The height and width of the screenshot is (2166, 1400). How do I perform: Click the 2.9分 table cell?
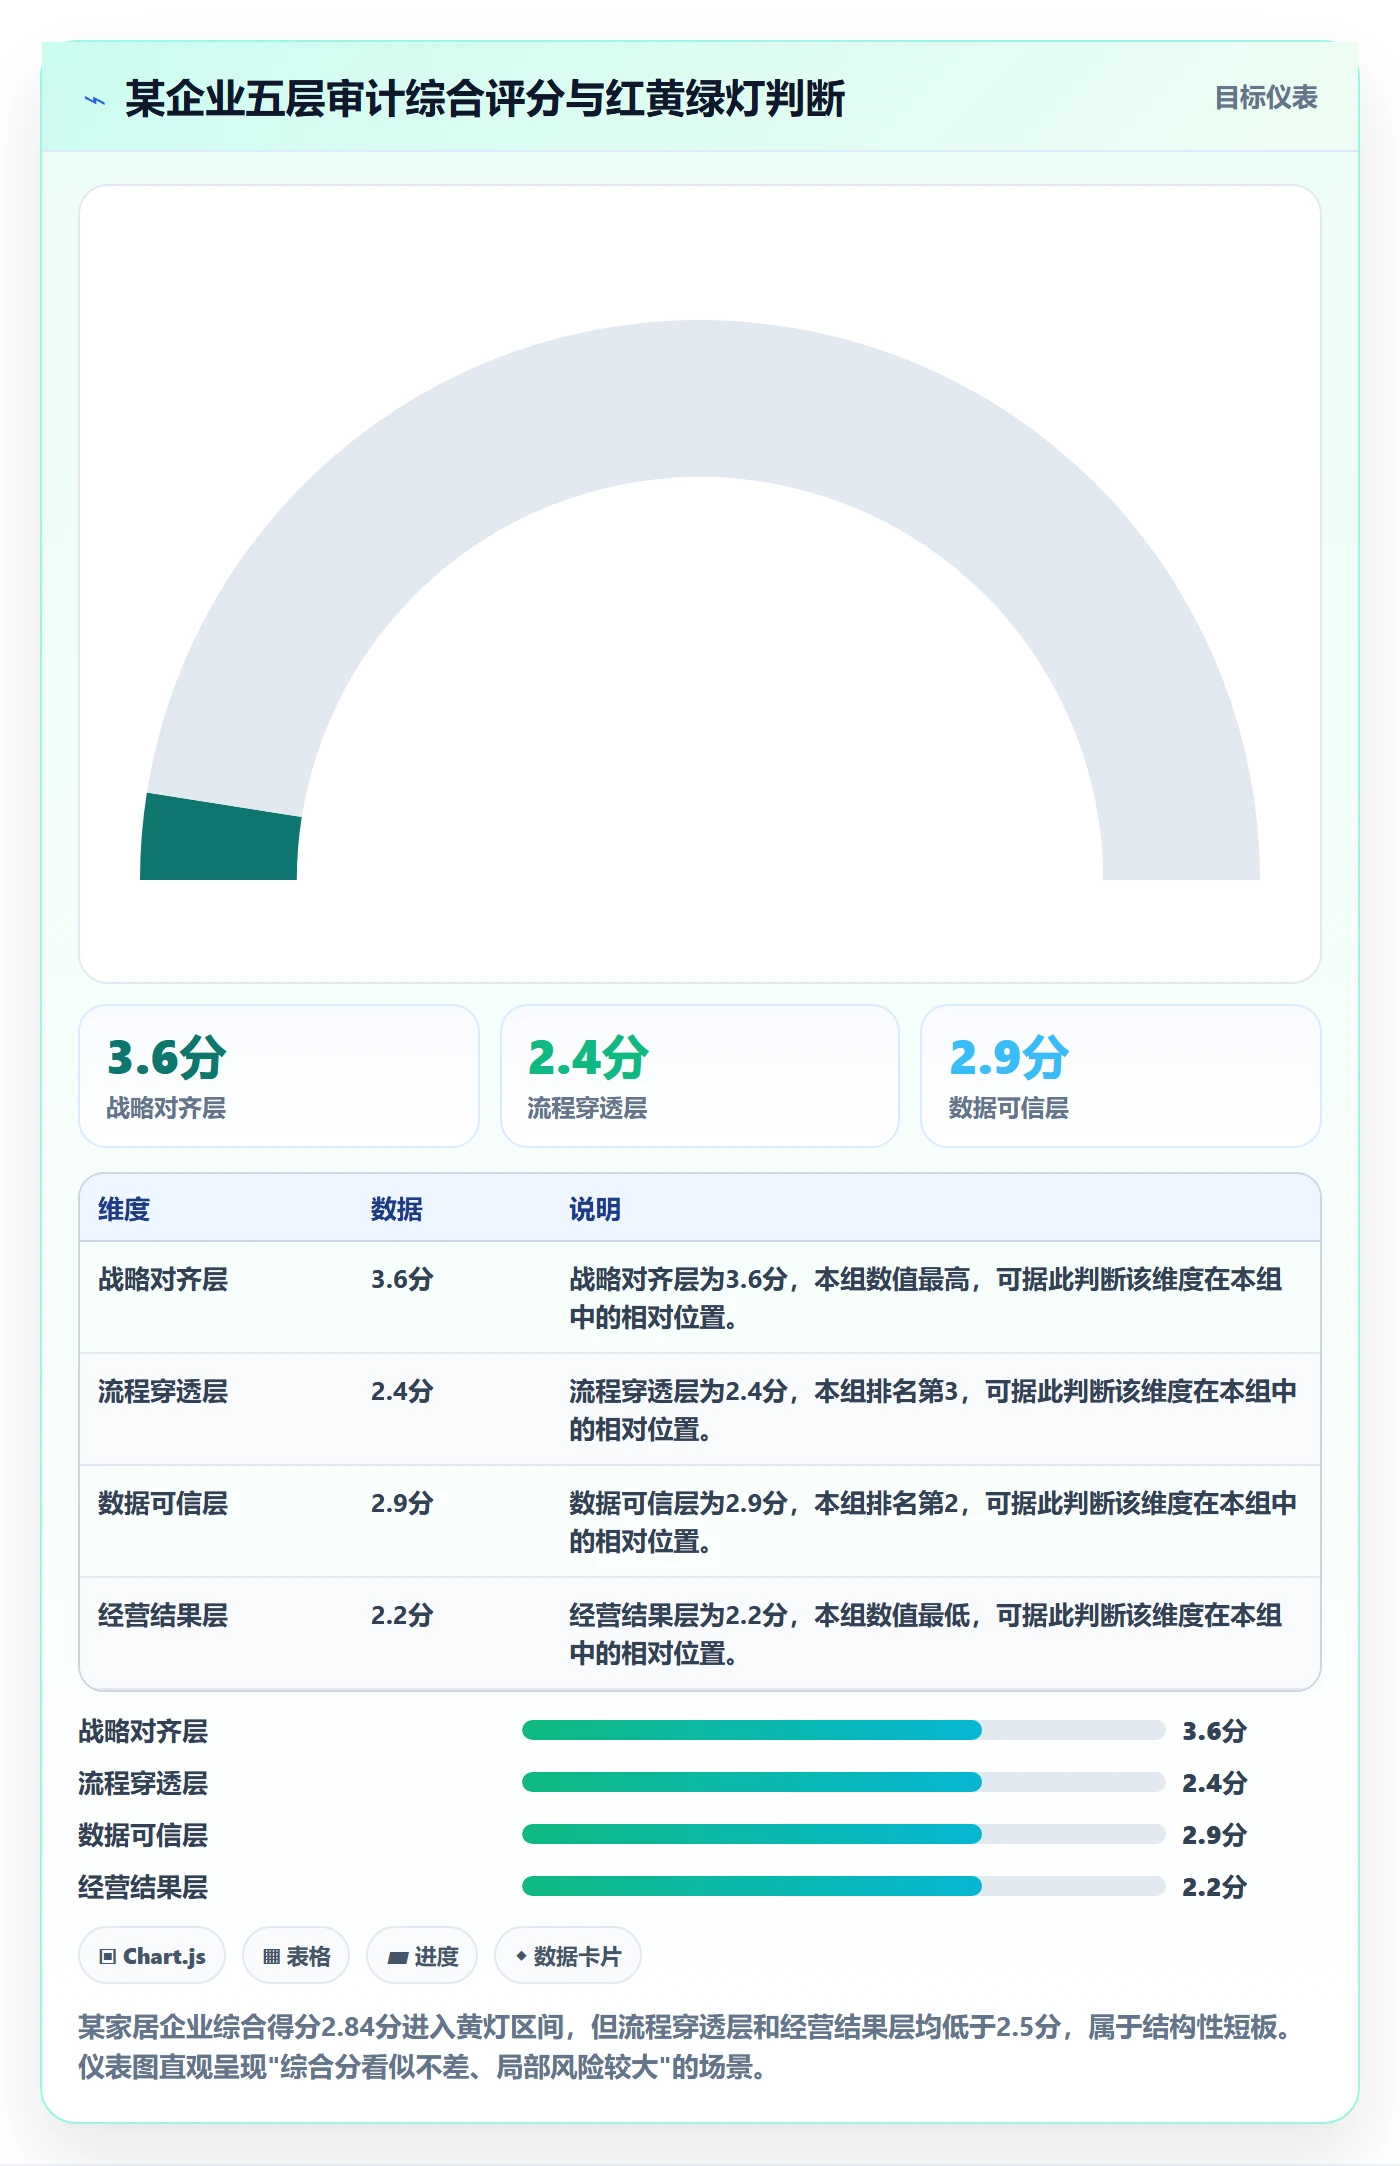tap(402, 1503)
